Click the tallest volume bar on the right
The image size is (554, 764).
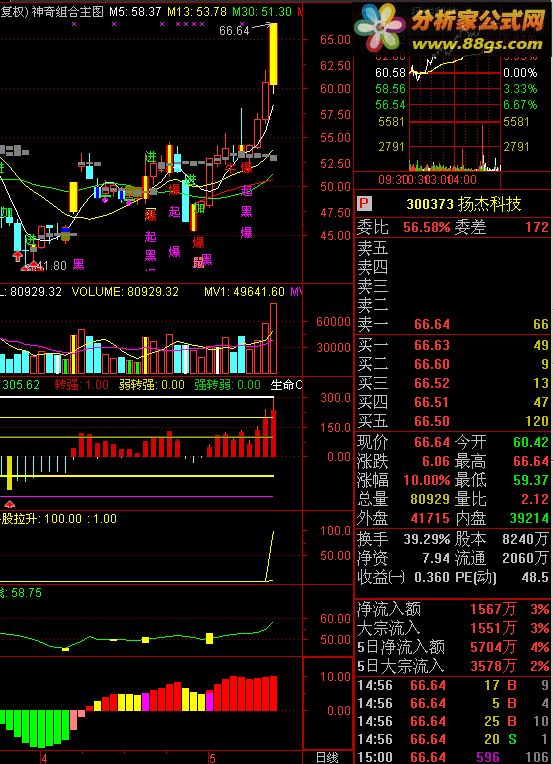(x=273, y=338)
